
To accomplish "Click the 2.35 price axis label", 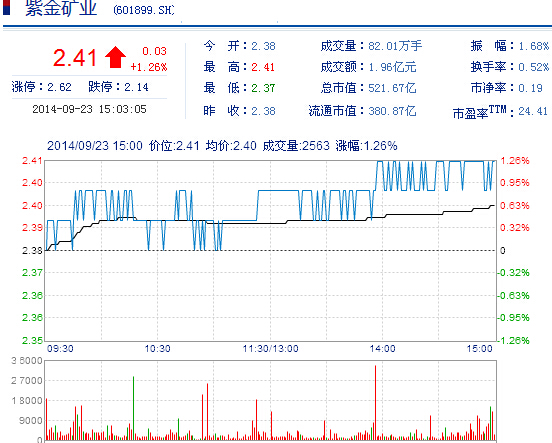I will coord(32,341).
